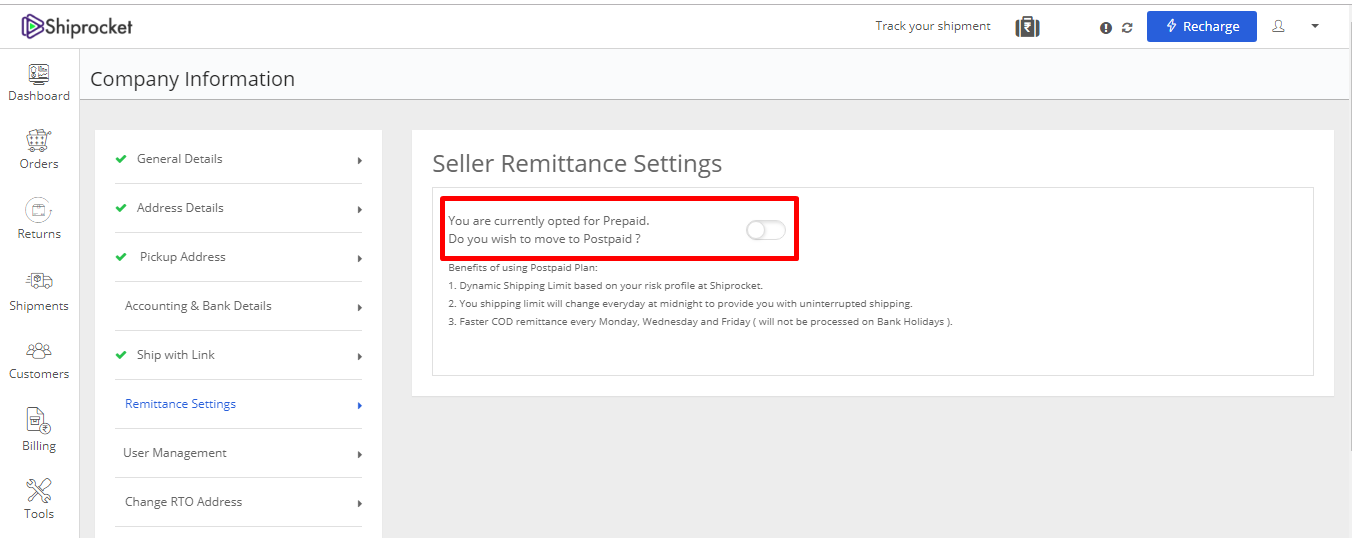This screenshot has height=538, width=1352.
Task: Open the Customers sidebar icon
Action: tap(39, 351)
